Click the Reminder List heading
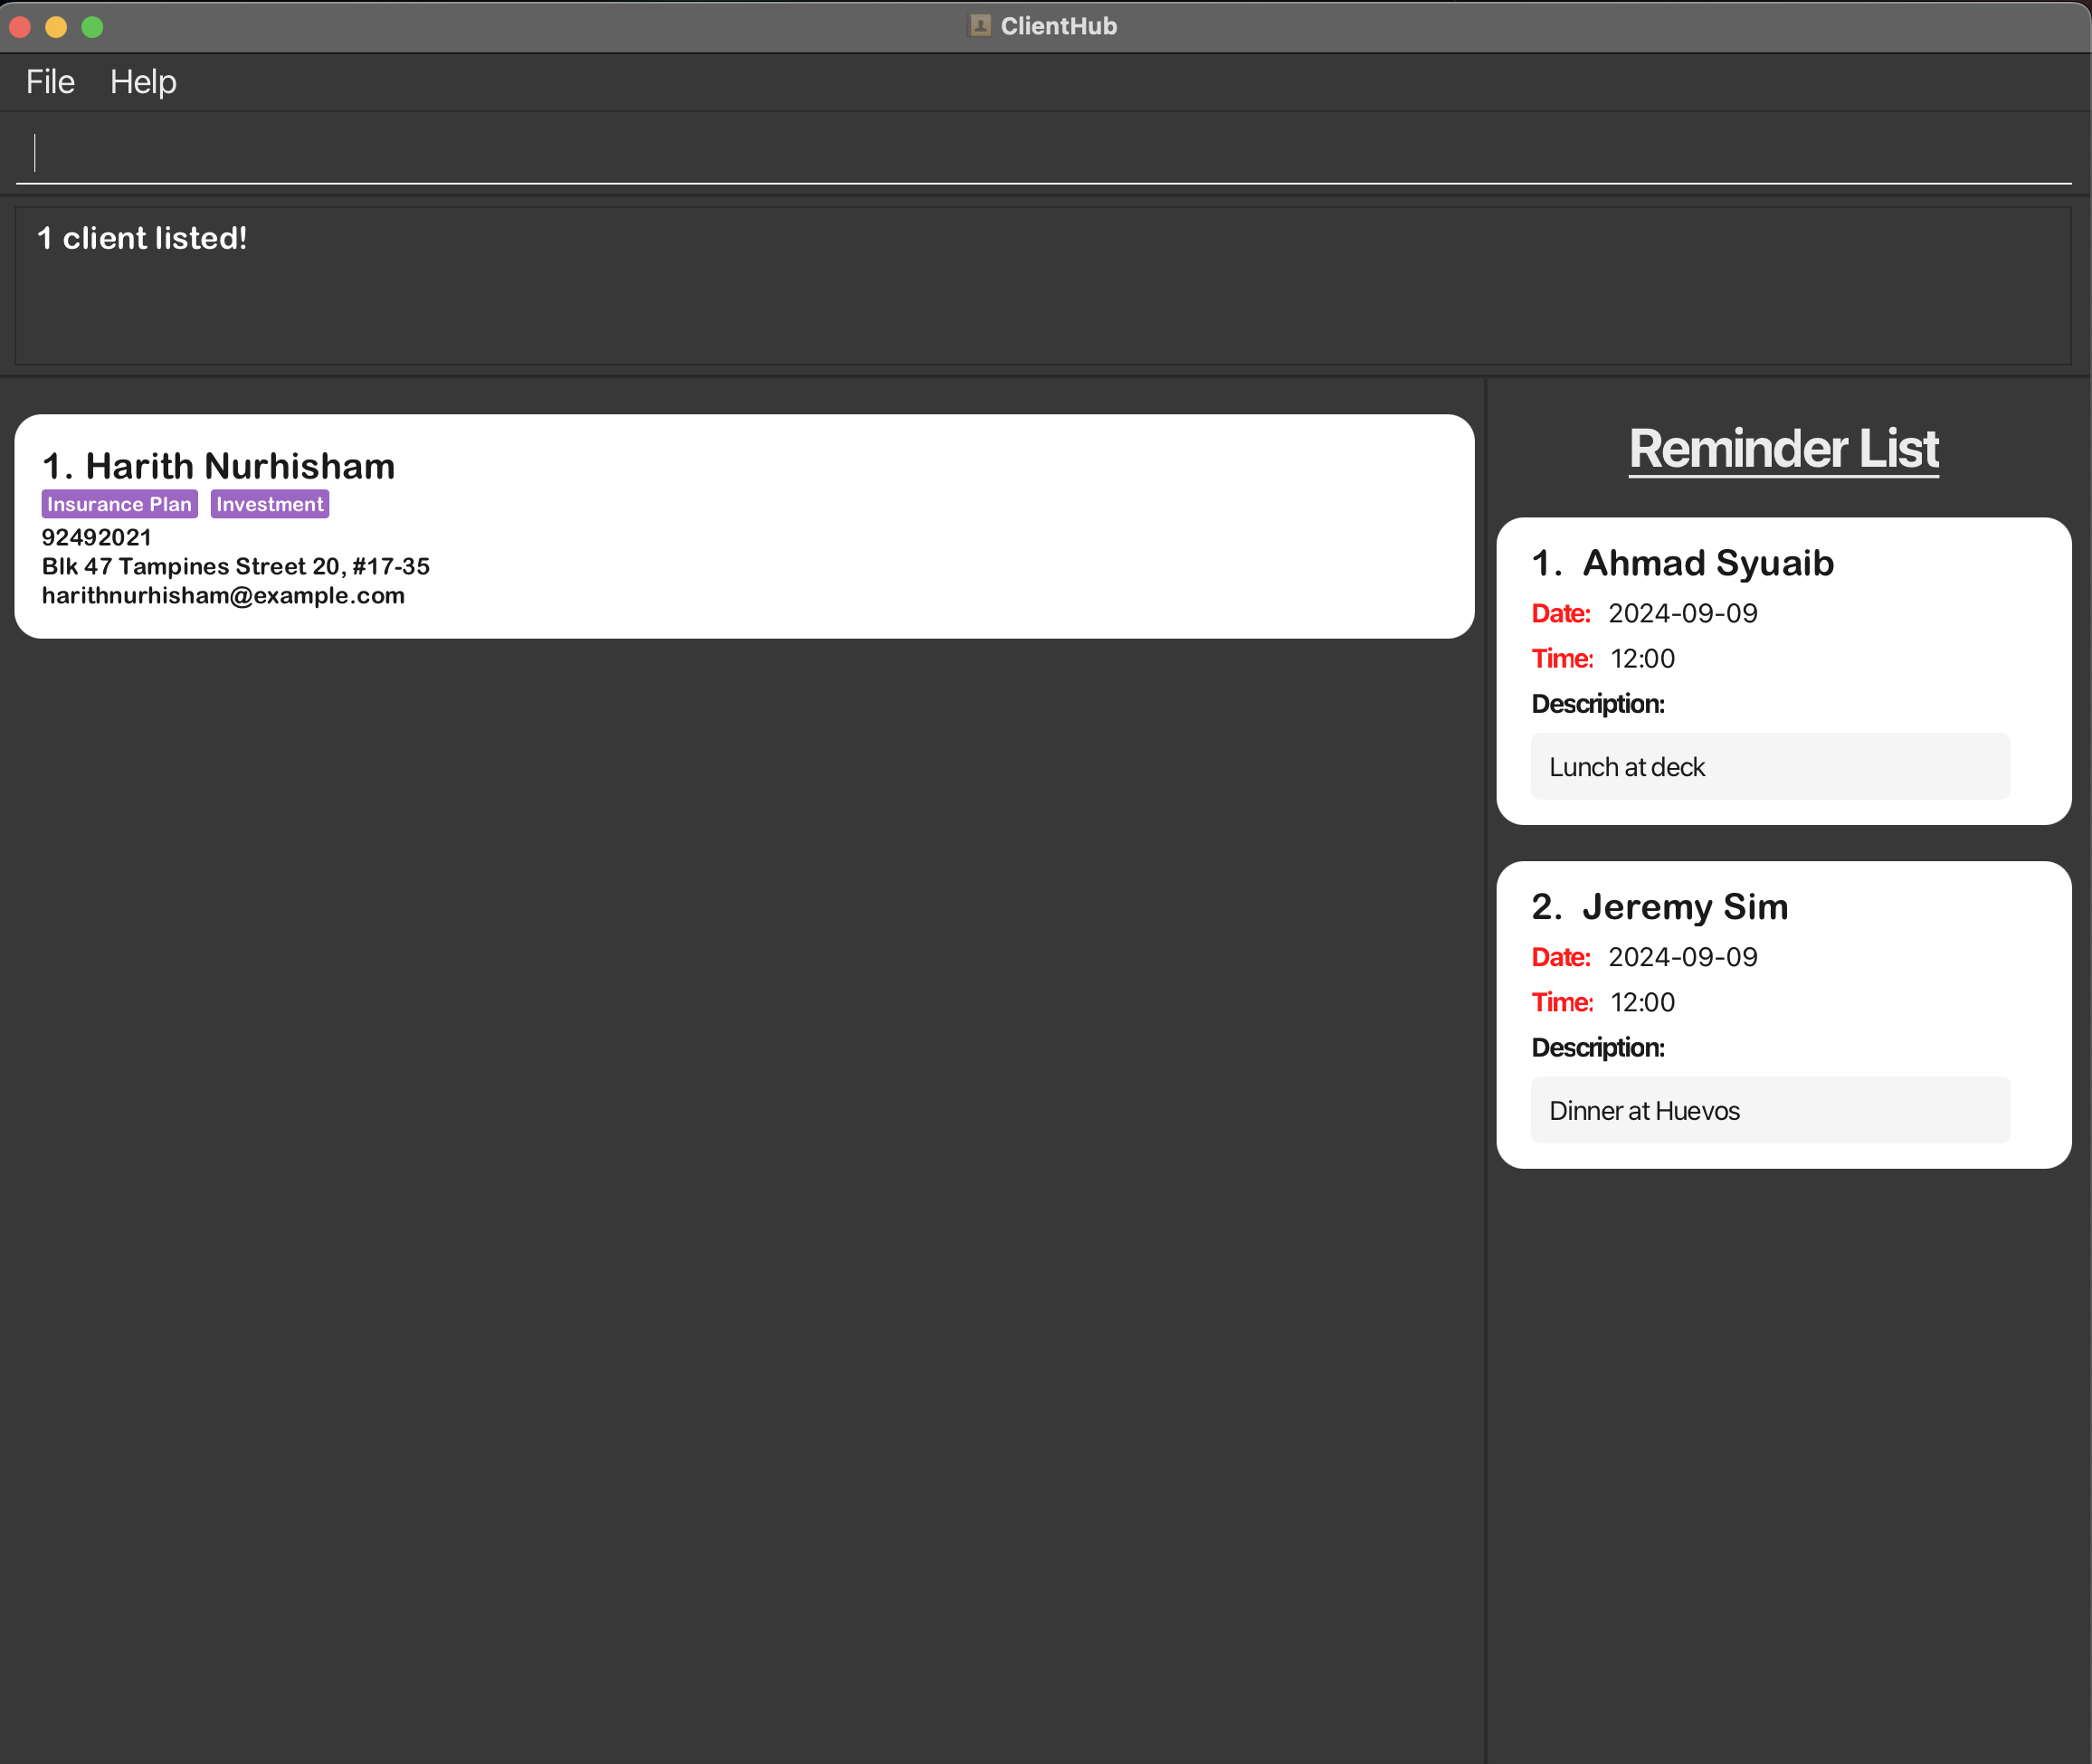Viewport: 2092px width, 1764px height. click(1783, 449)
